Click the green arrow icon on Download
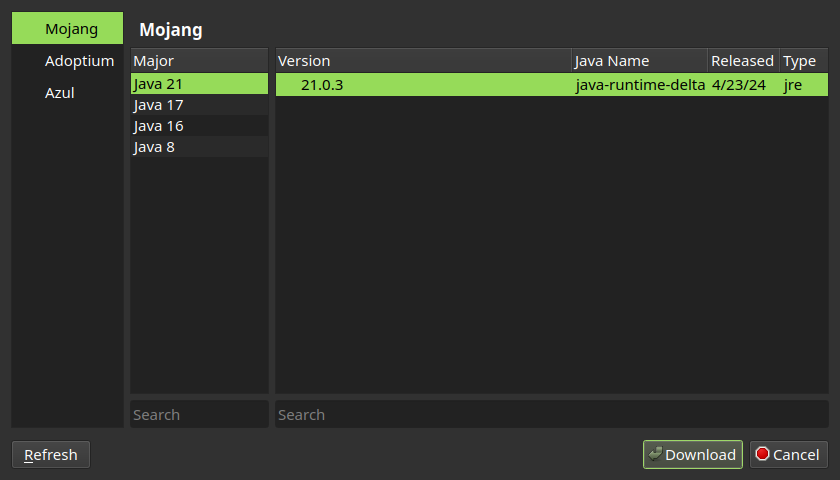840x480 pixels. 655,454
